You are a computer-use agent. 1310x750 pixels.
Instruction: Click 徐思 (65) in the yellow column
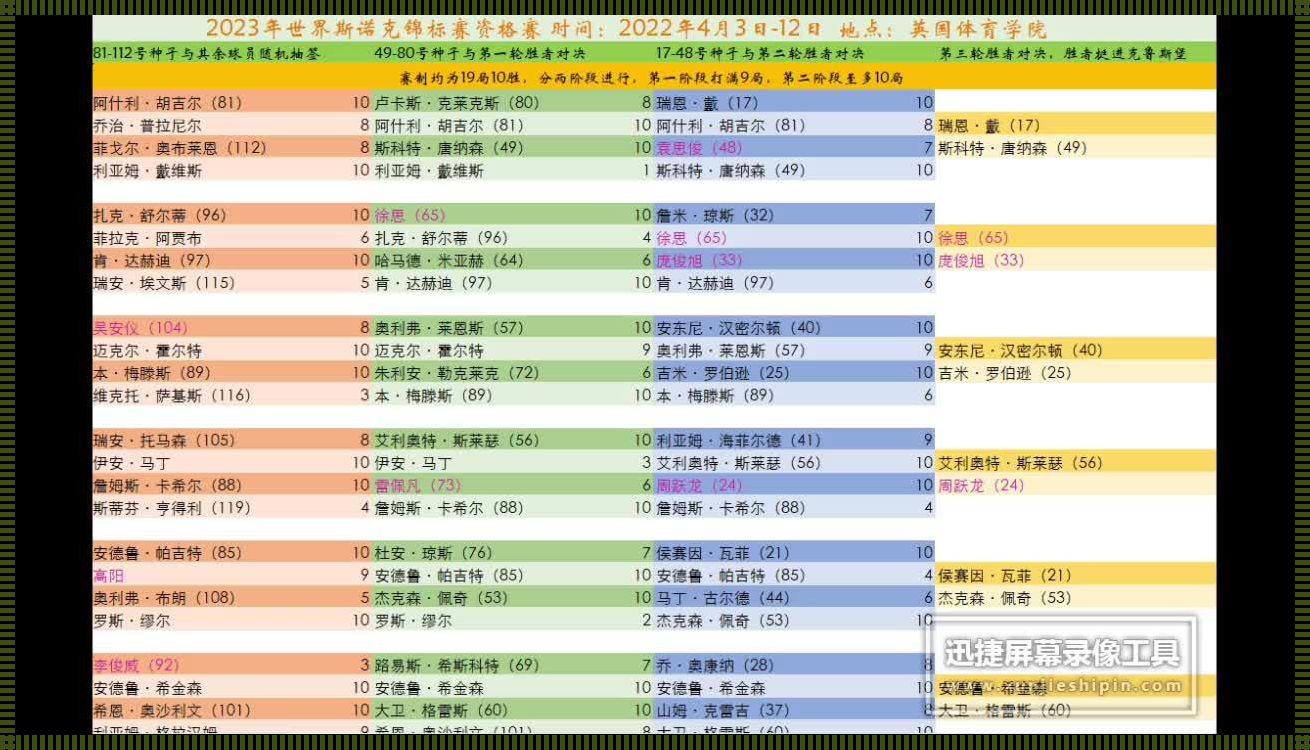pos(974,238)
